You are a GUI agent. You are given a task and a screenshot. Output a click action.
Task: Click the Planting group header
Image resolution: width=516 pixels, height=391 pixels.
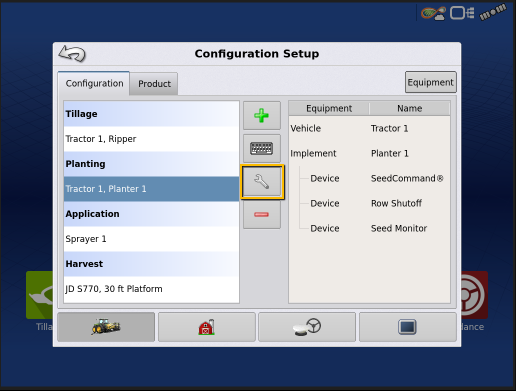tap(151, 164)
